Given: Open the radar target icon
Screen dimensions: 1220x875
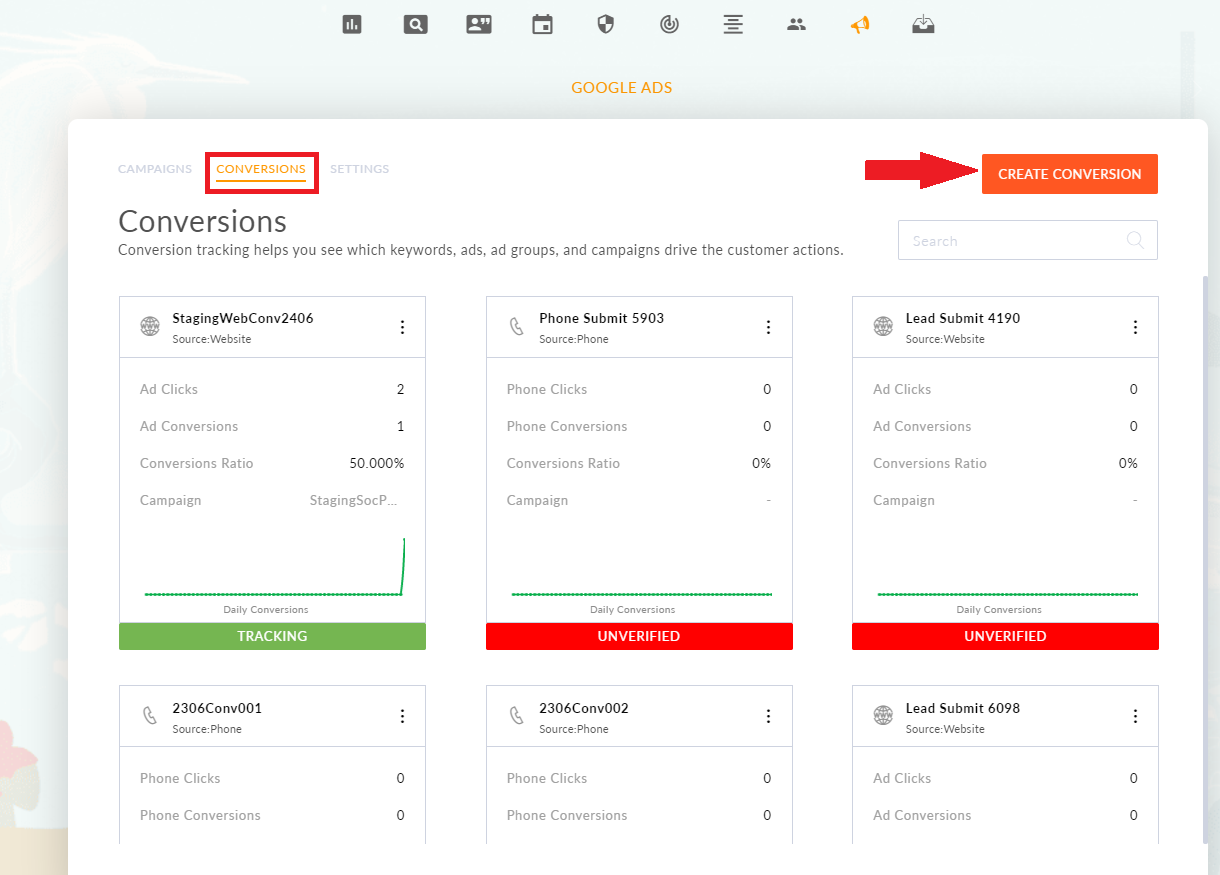Looking at the screenshot, I should point(669,25).
